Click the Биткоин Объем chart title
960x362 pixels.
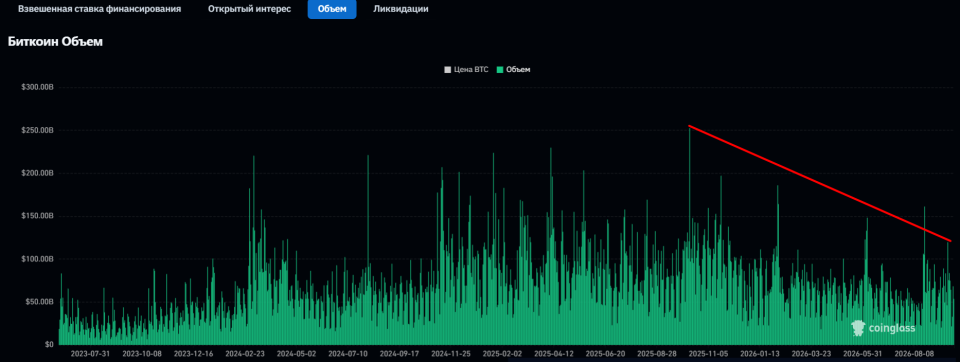pos(55,42)
